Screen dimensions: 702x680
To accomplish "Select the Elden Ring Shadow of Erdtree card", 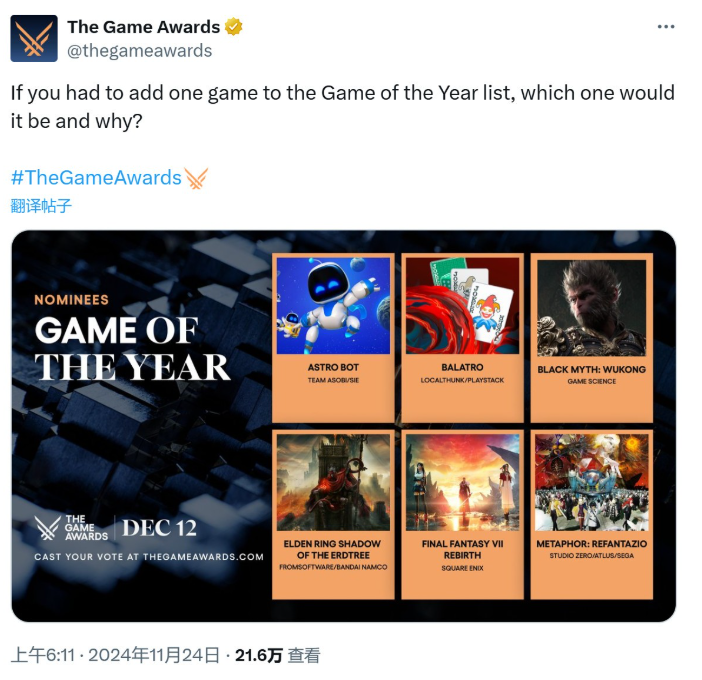I will coord(333,514).
